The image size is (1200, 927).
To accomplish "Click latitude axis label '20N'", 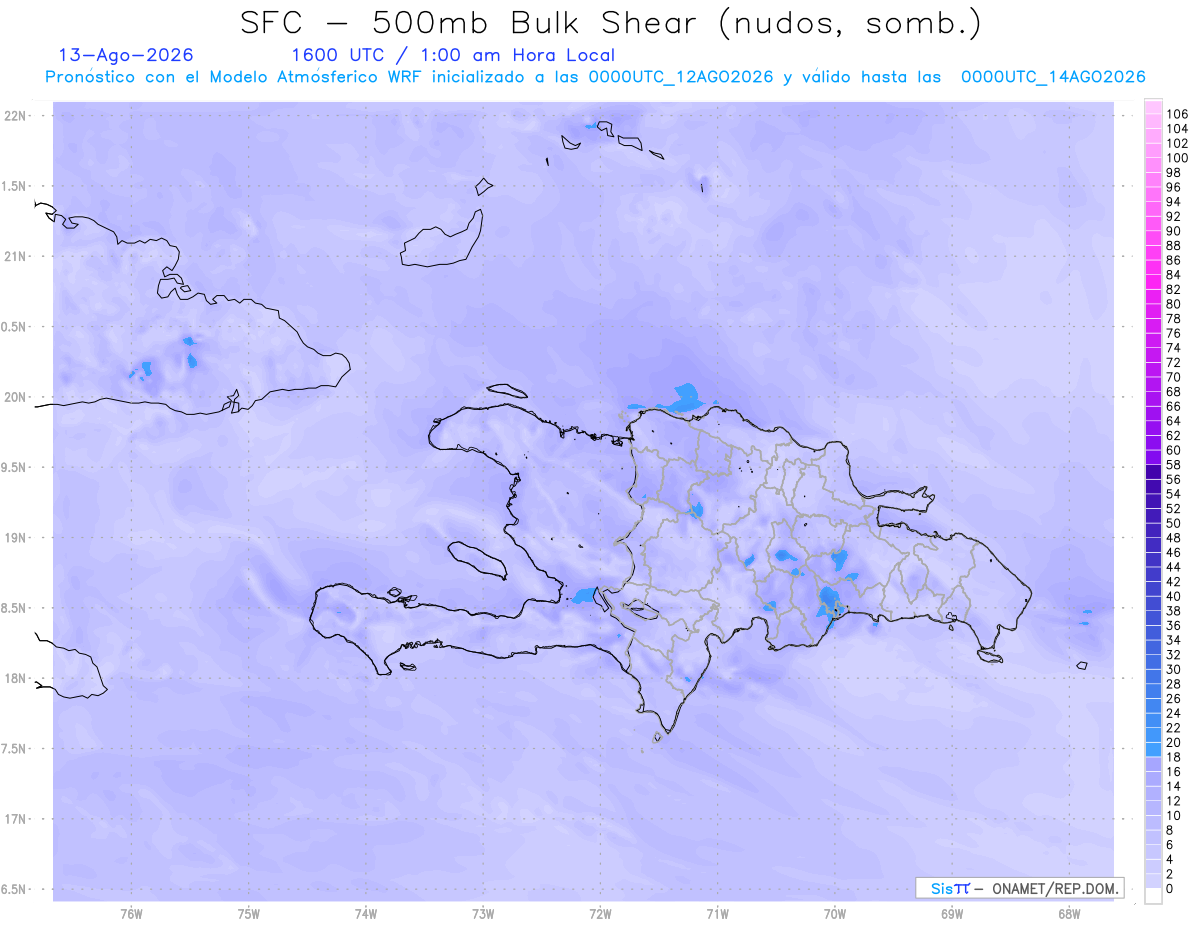I will [16, 397].
